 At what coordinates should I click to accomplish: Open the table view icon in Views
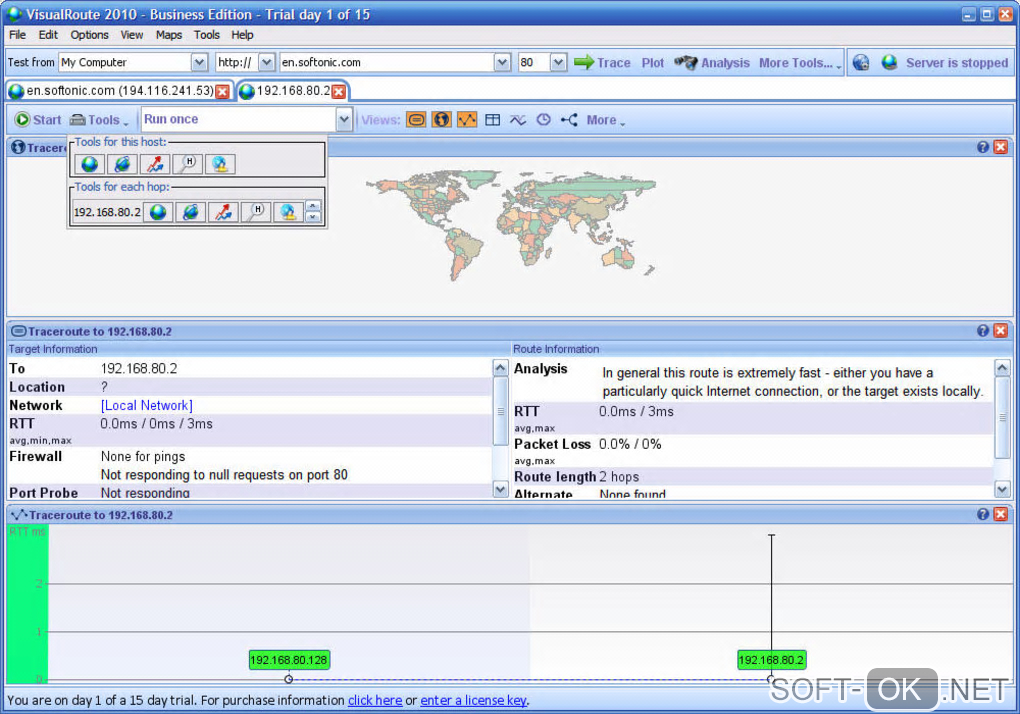coord(492,120)
